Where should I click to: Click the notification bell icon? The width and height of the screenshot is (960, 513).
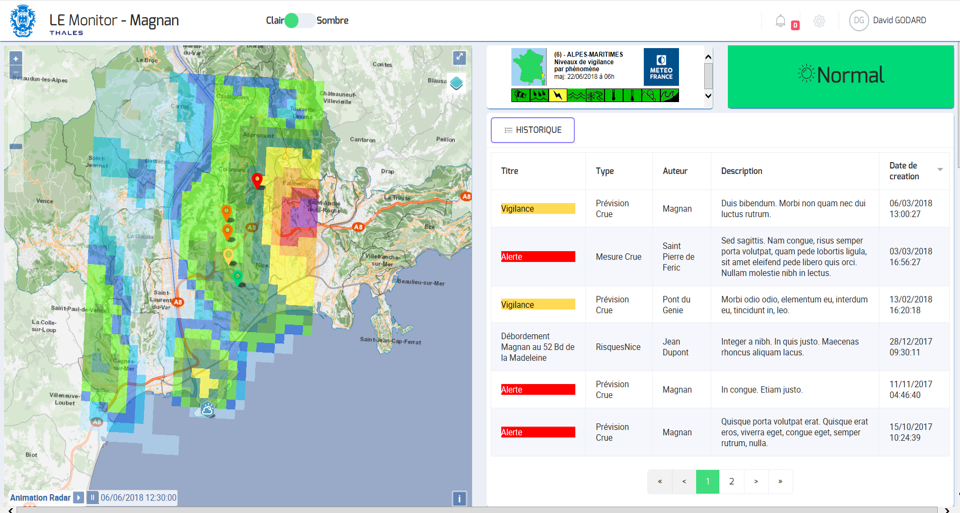pyautogui.click(x=781, y=21)
